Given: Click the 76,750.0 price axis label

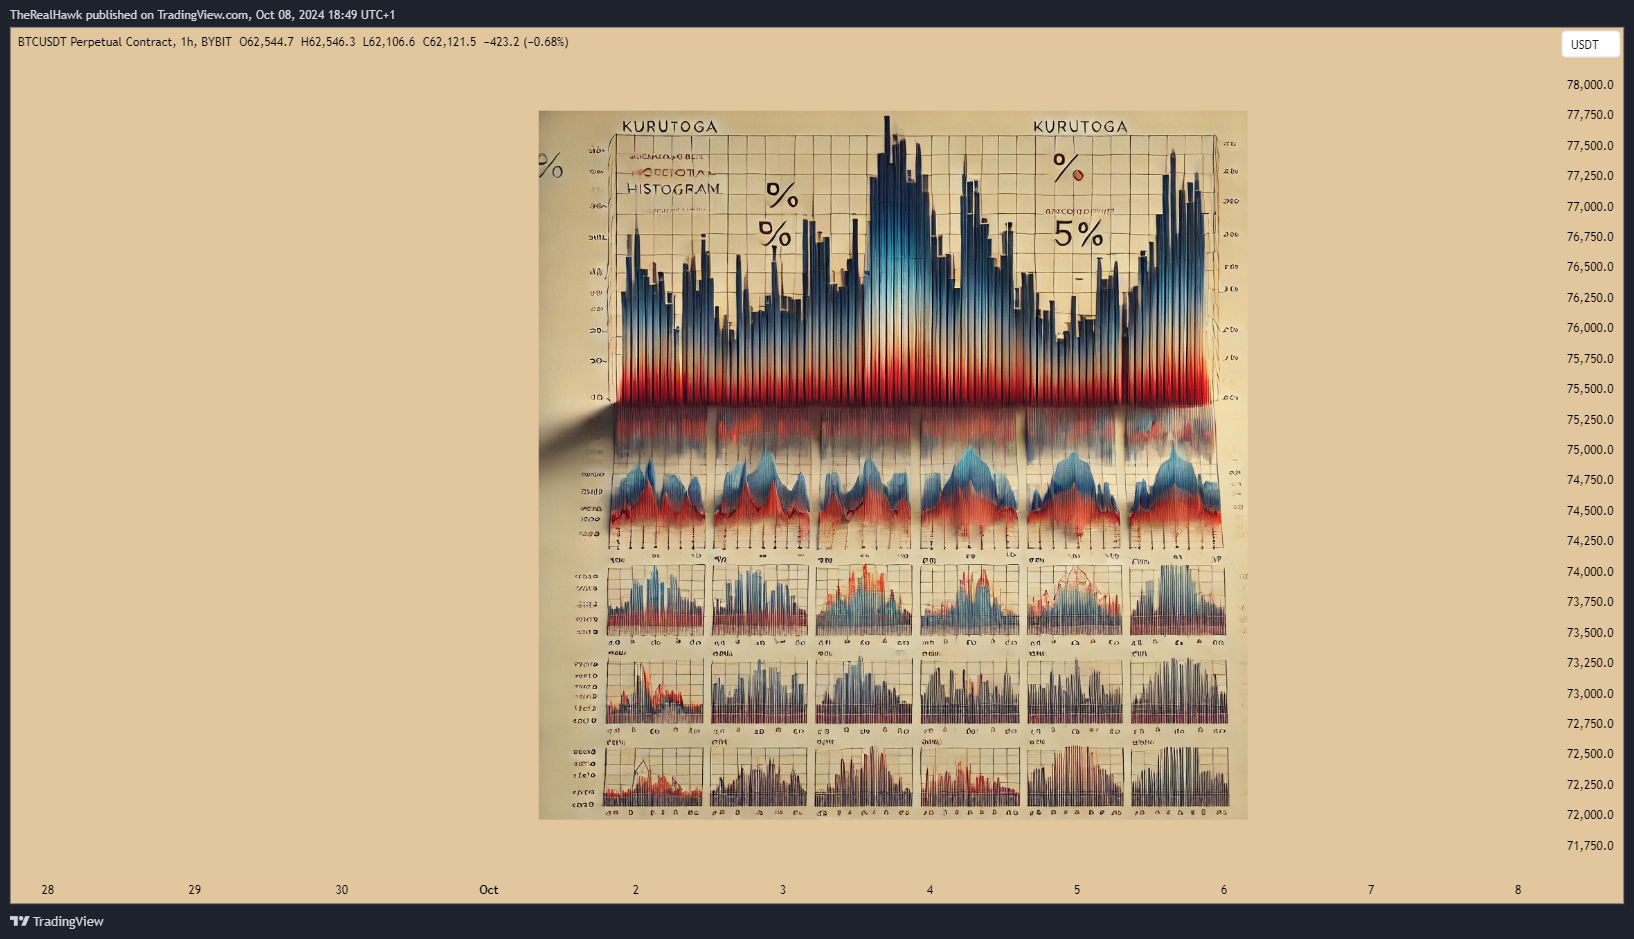Looking at the screenshot, I should coord(1590,237).
